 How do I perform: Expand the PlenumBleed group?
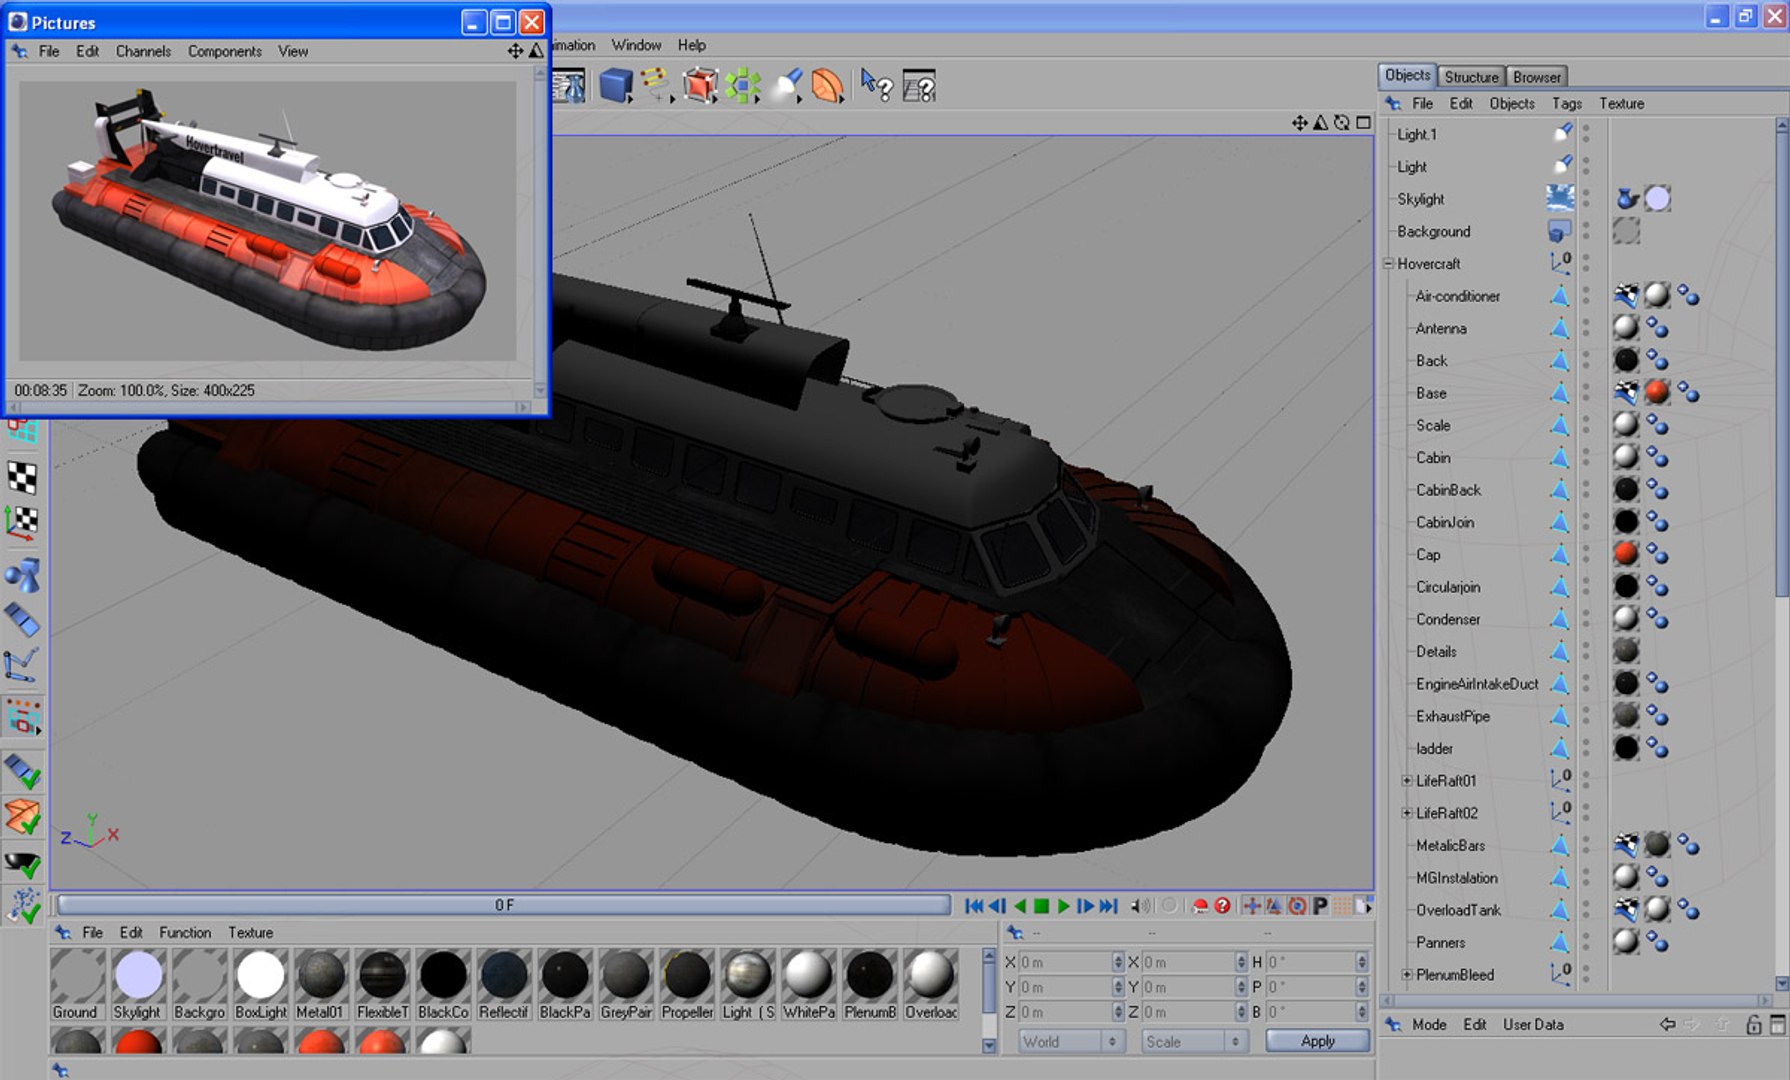[x=1406, y=974]
